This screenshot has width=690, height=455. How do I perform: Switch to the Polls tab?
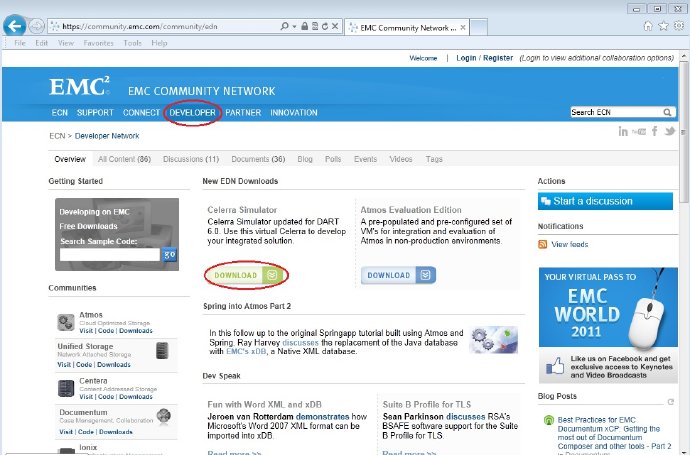pyautogui.click(x=333, y=159)
